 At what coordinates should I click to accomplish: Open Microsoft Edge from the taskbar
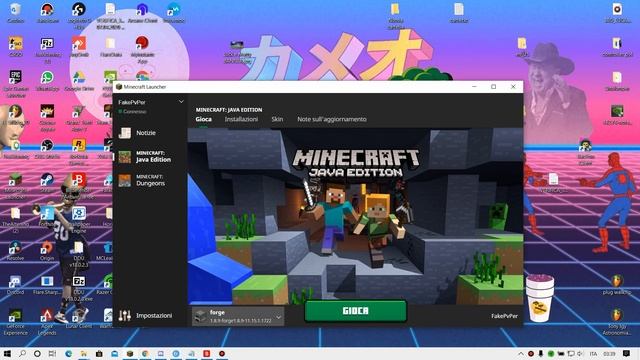(68, 353)
